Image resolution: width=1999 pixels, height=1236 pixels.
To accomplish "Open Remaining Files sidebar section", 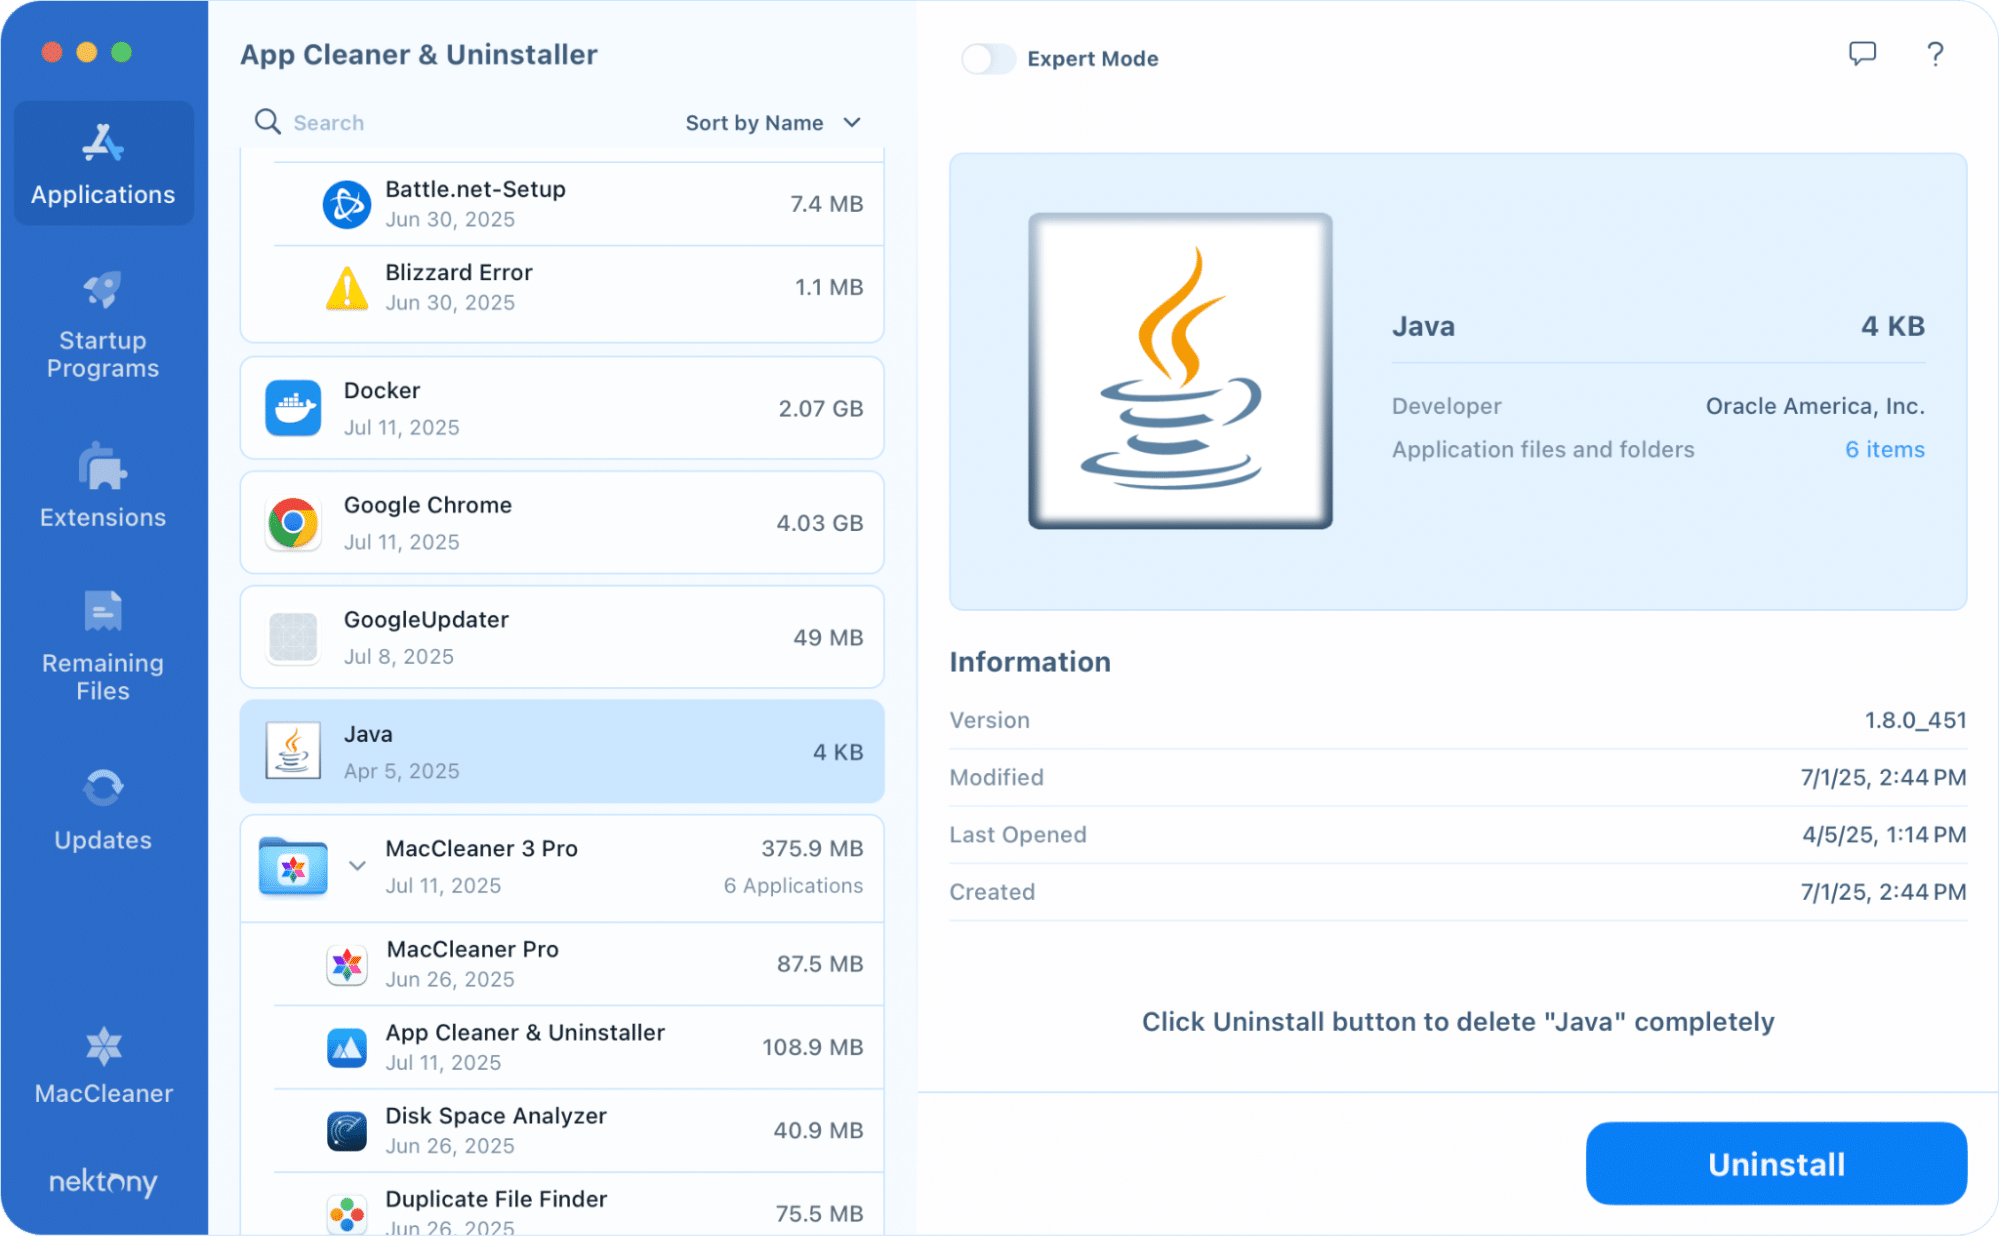I will coord(103,647).
